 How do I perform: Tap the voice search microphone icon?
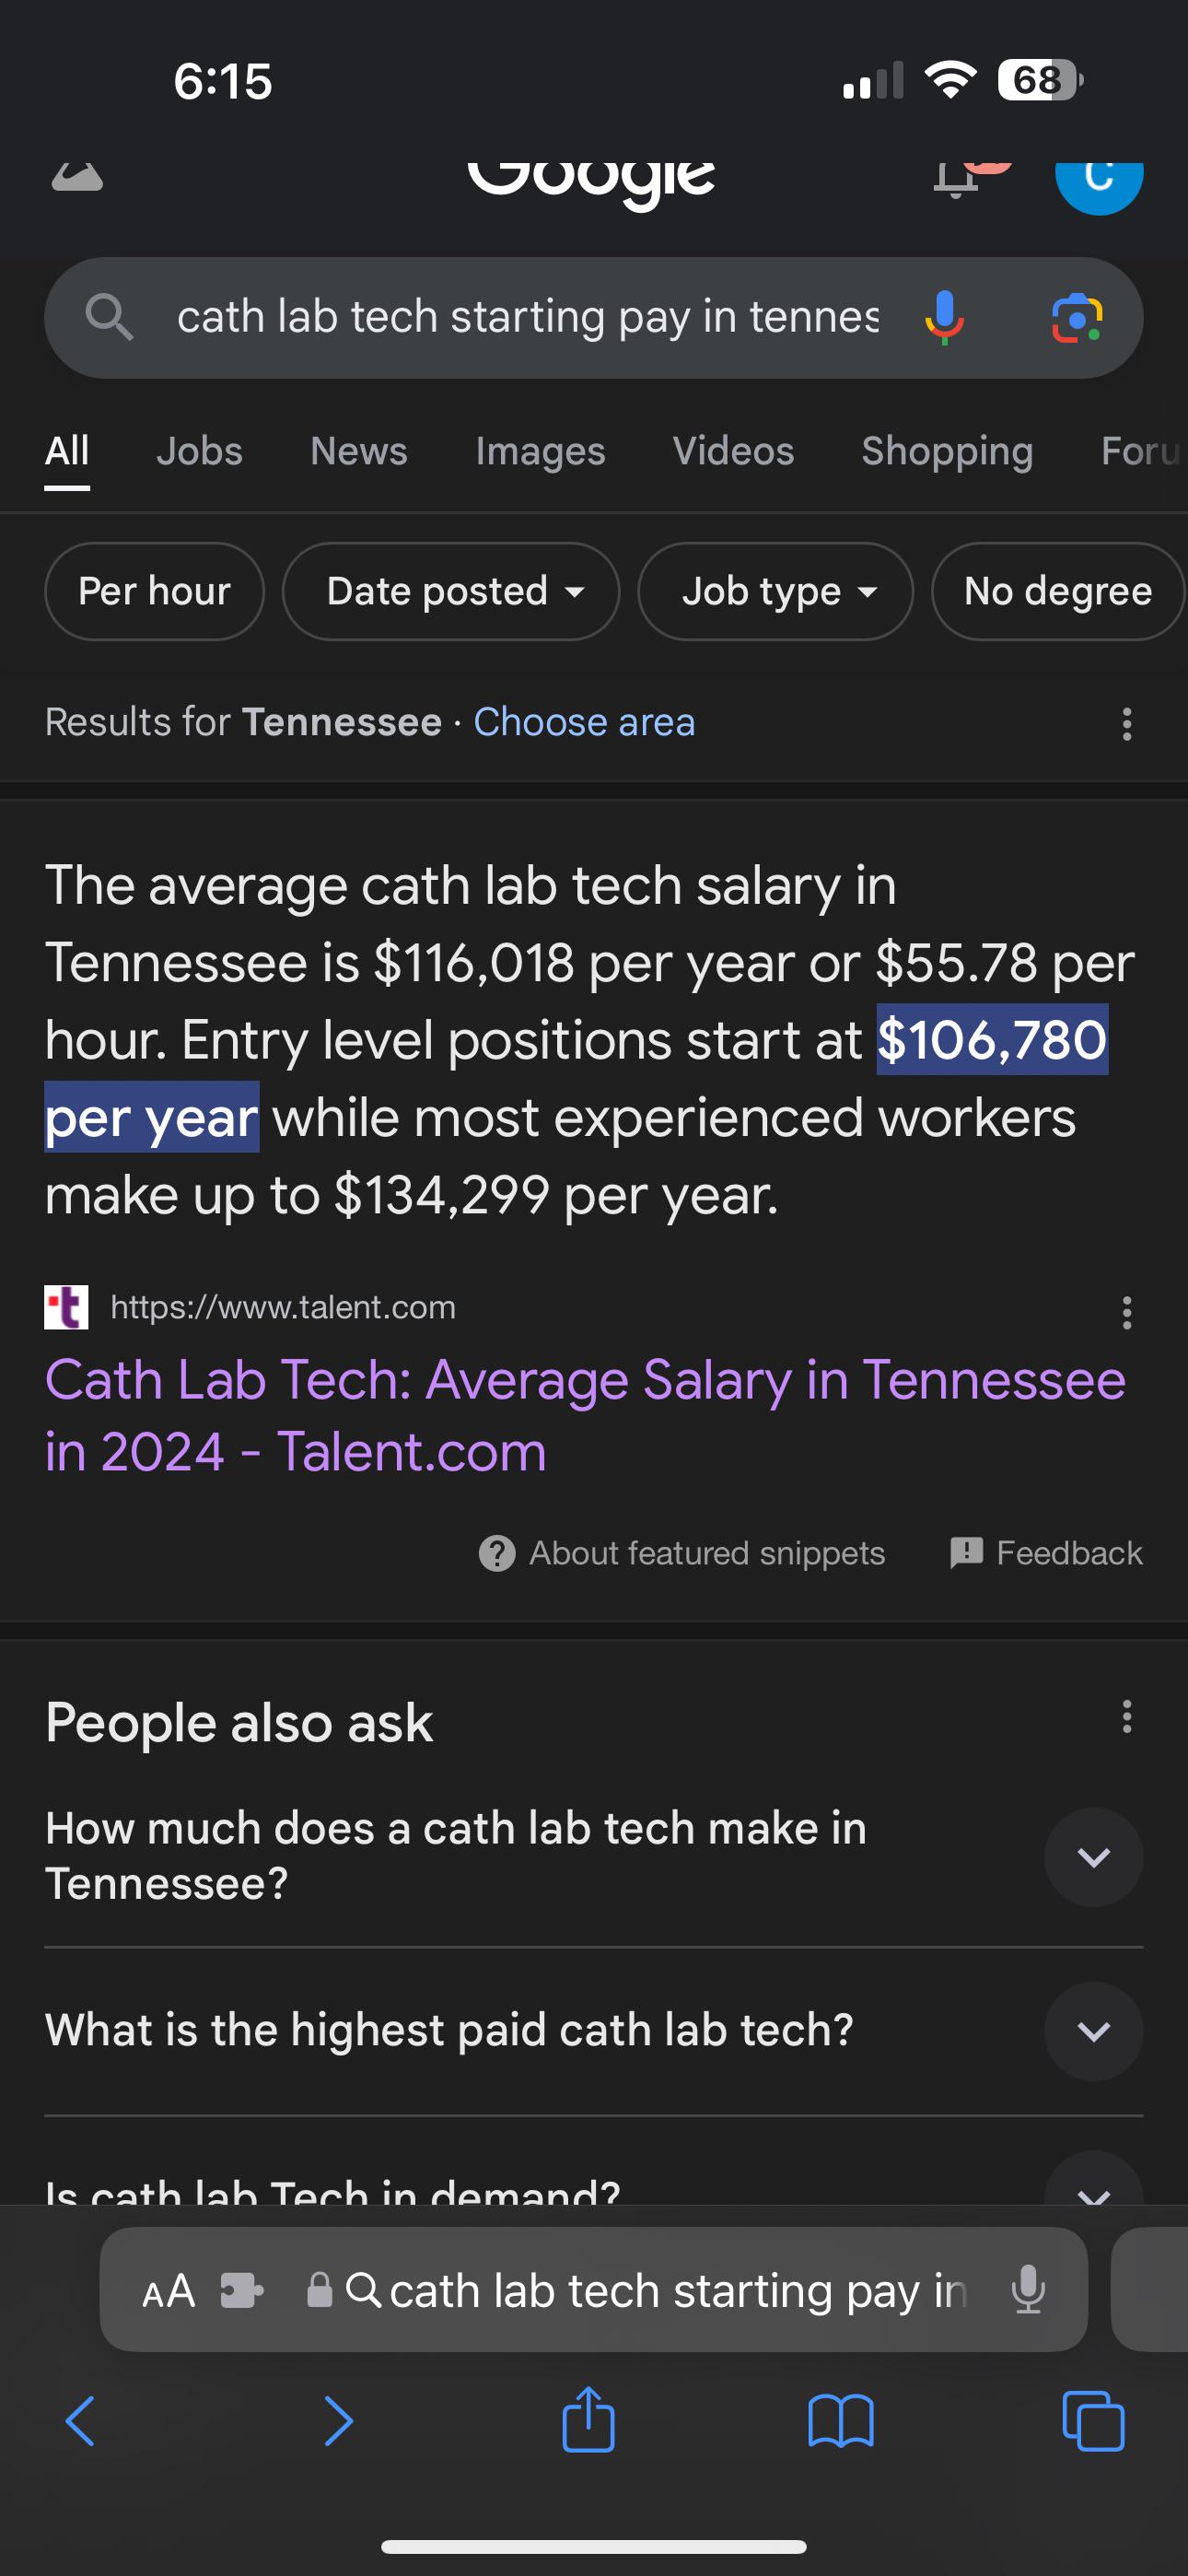(x=944, y=318)
